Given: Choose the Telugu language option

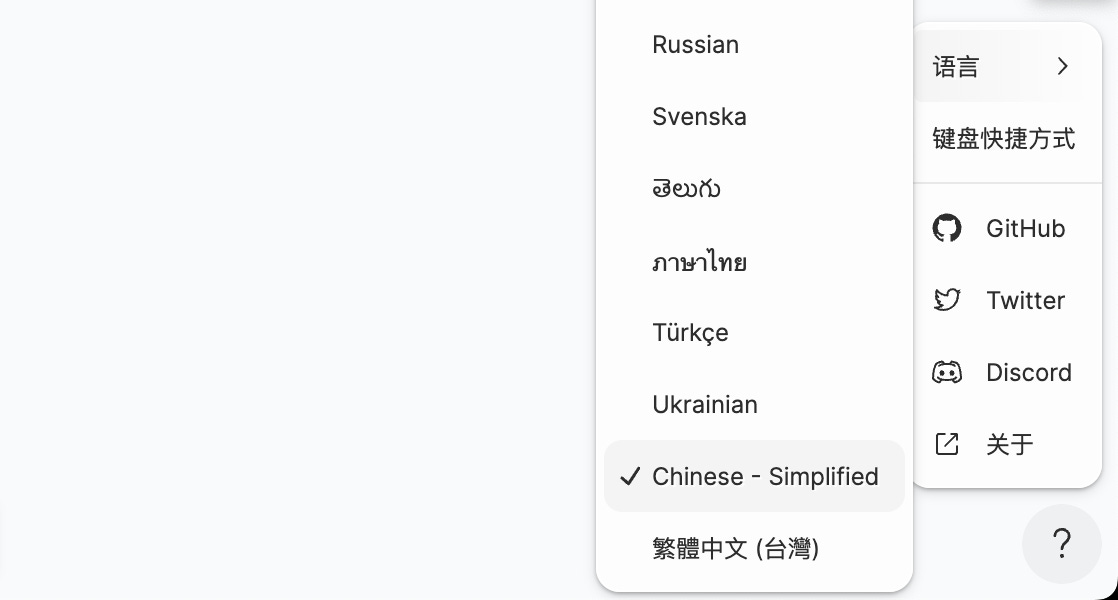Looking at the screenshot, I should [687, 189].
